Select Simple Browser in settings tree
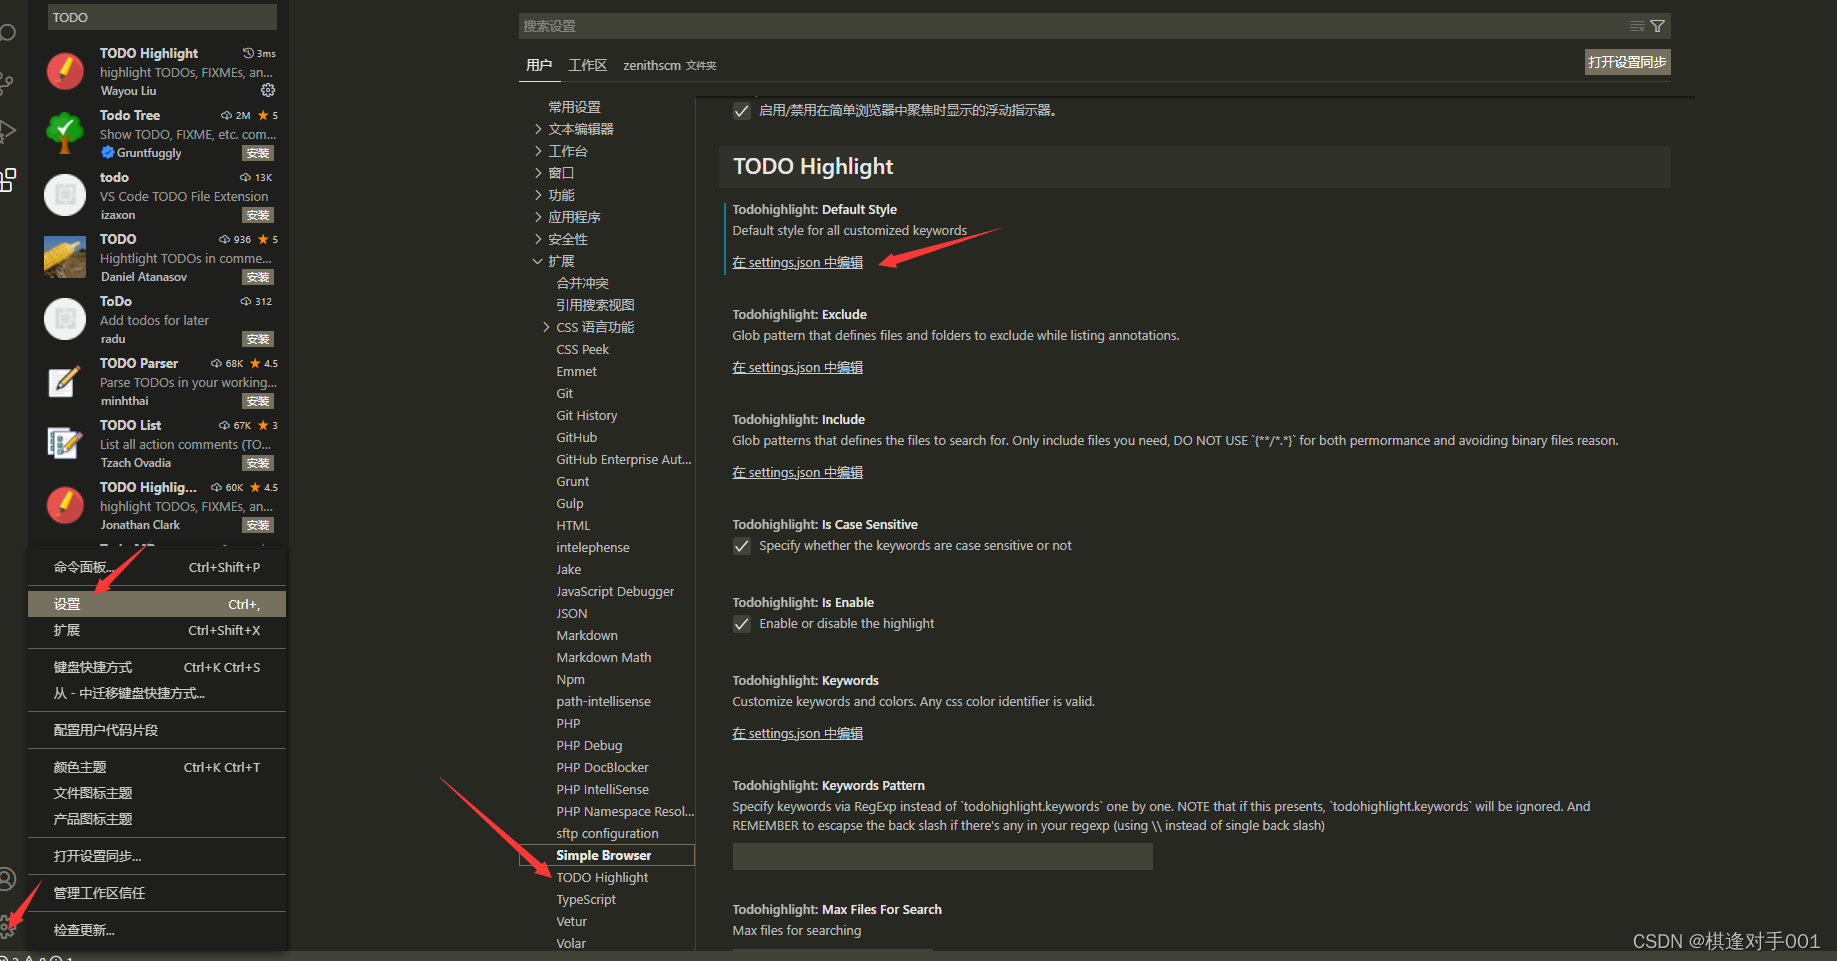1837x961 pixels. click(x=603, y=855)
